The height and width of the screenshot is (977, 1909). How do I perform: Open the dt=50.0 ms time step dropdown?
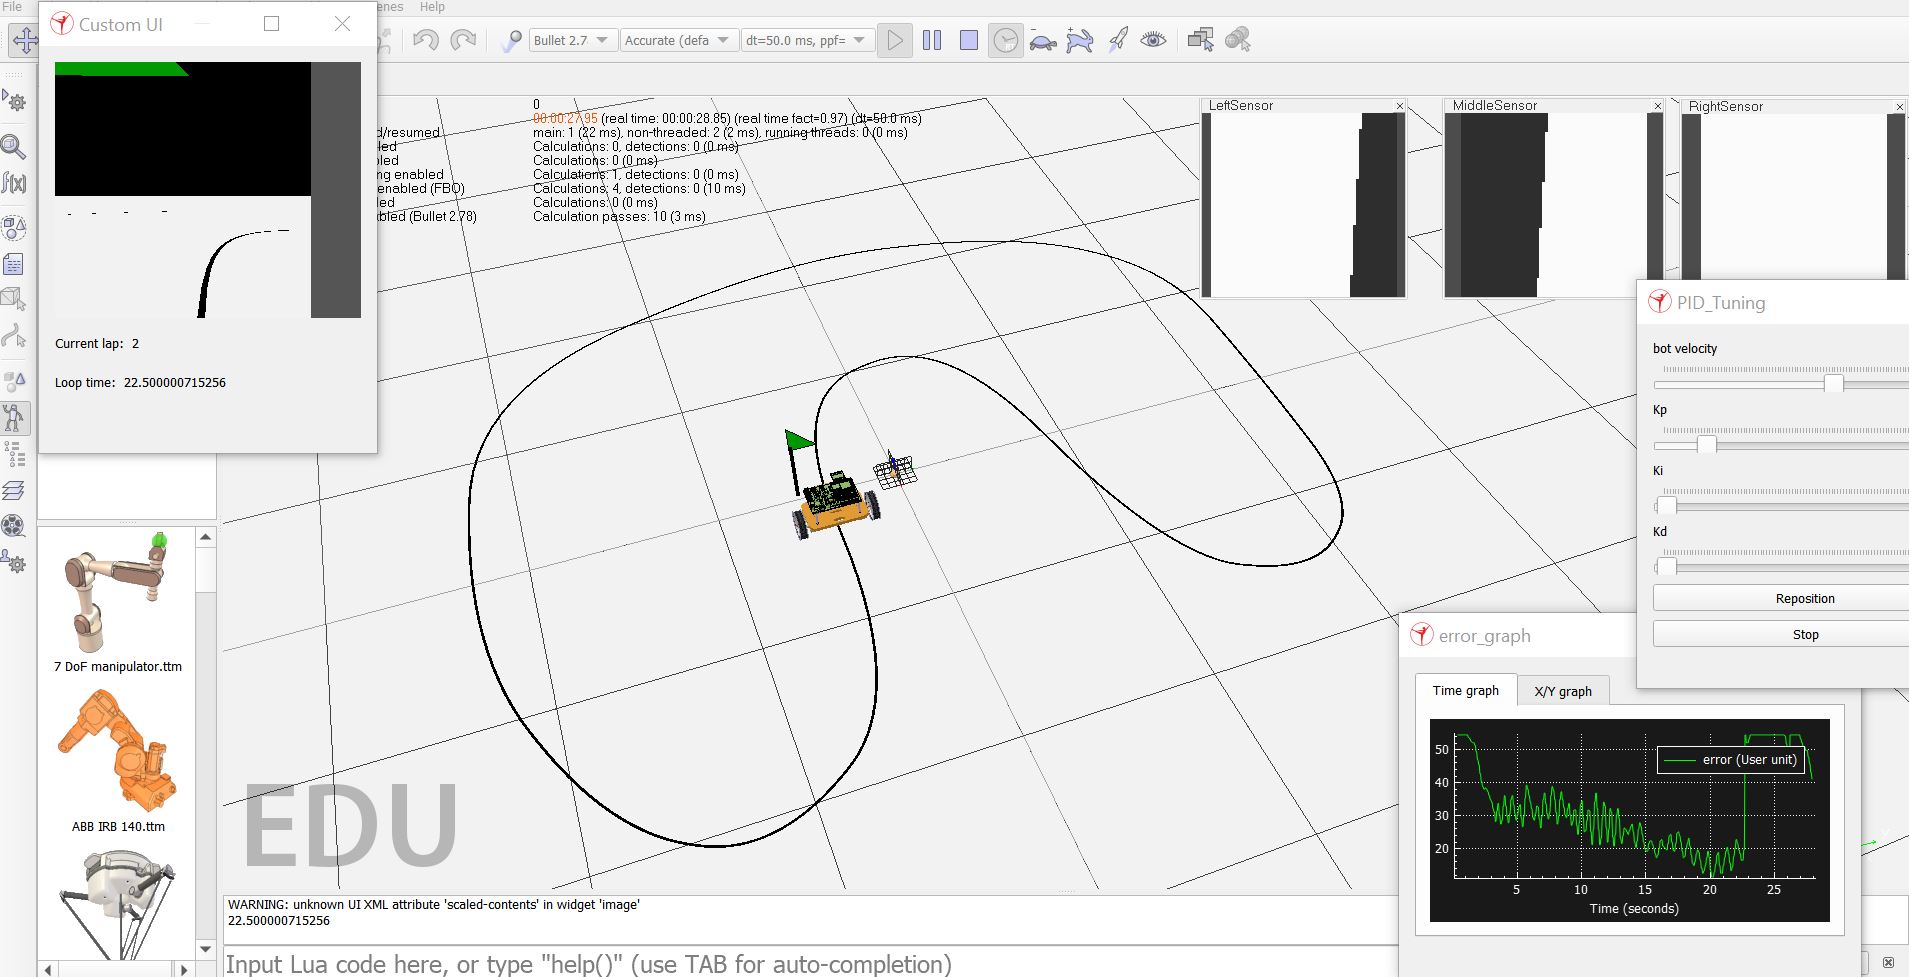808,40
